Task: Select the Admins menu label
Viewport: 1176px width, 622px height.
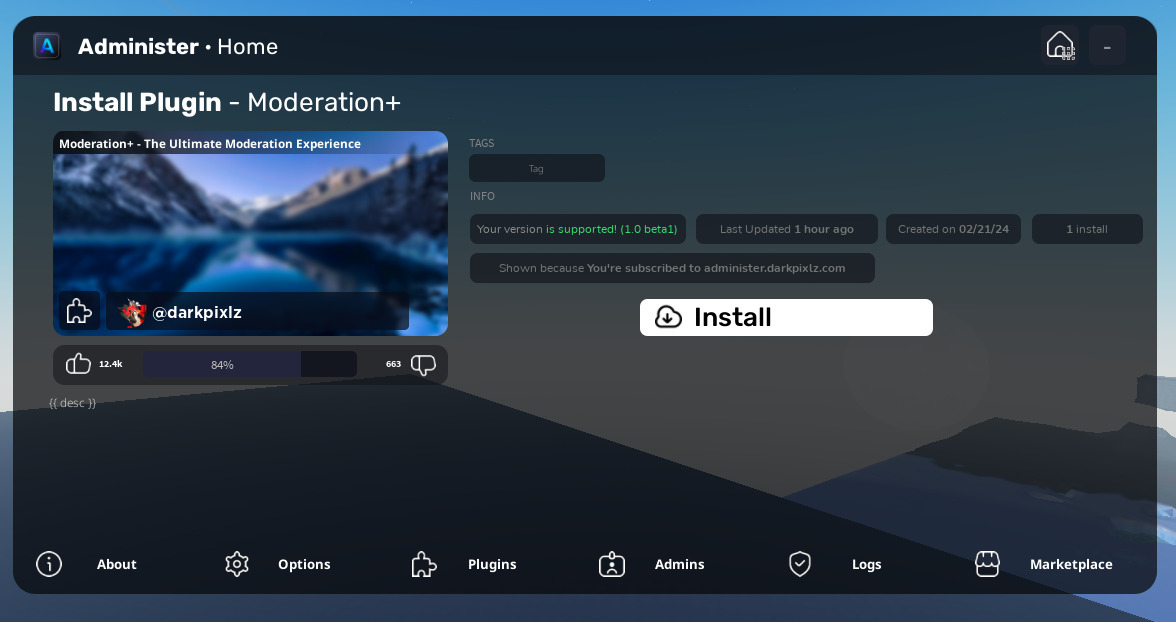Action: (679, 564)
